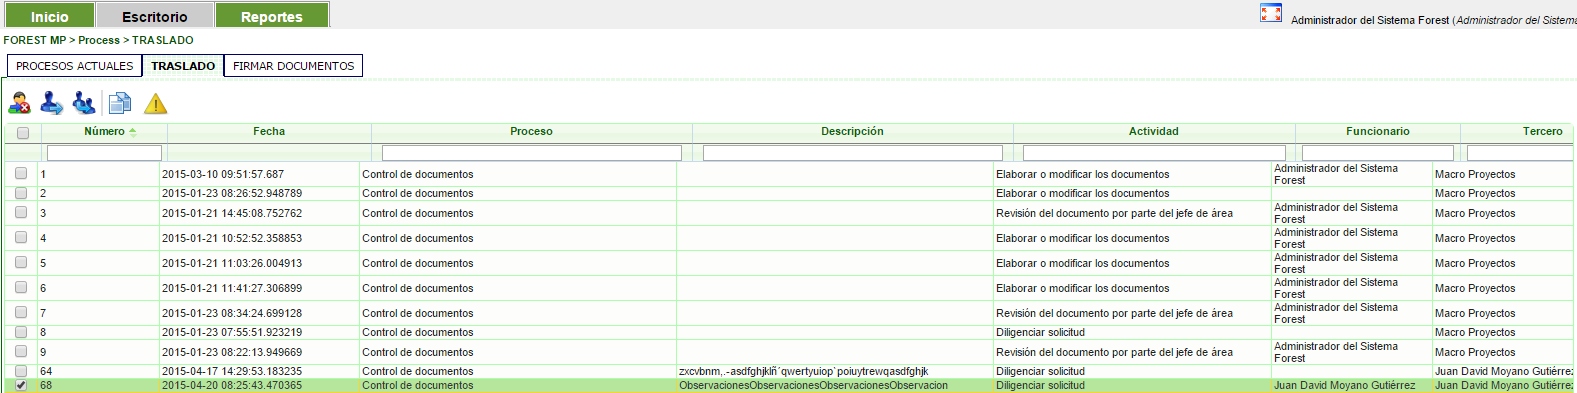Click the user with red cross icon

tap(19, 103)
